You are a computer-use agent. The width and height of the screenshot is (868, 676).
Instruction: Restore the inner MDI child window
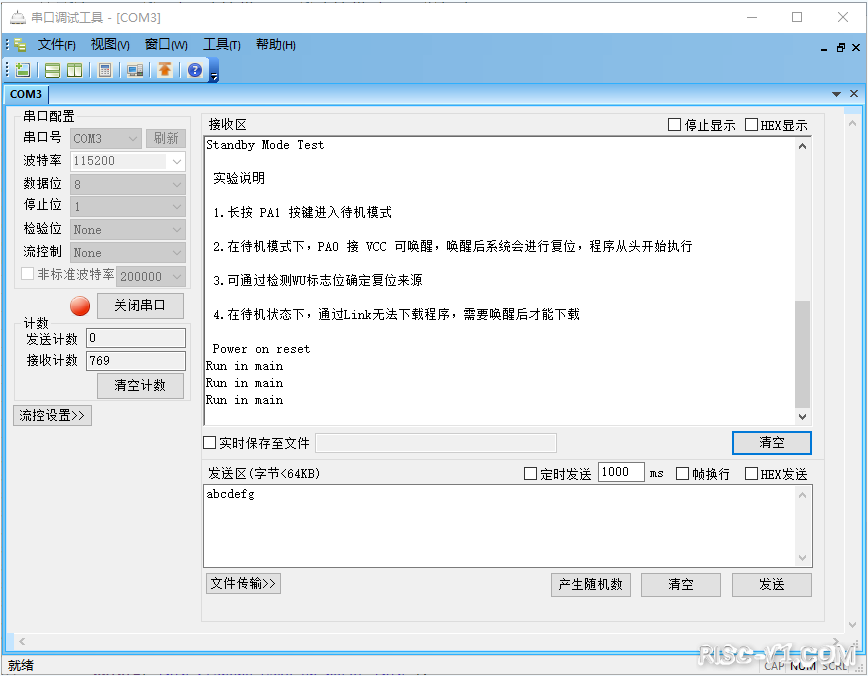tap(840, 48)
